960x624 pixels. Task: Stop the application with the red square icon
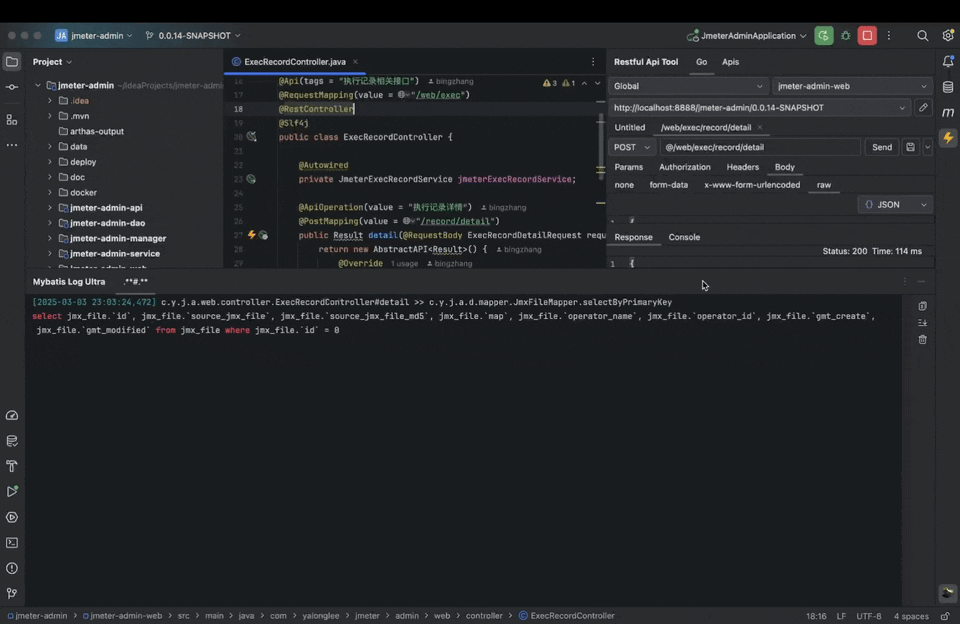(x=866, y=35)
